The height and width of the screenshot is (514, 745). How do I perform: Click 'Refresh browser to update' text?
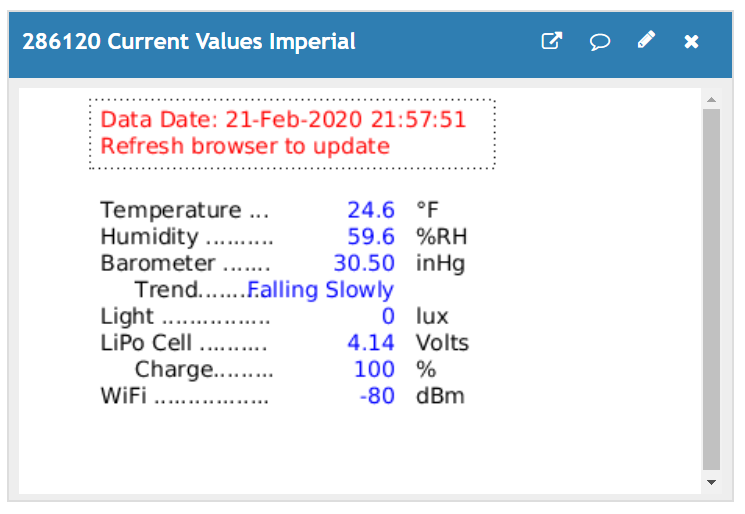[245, 146]
